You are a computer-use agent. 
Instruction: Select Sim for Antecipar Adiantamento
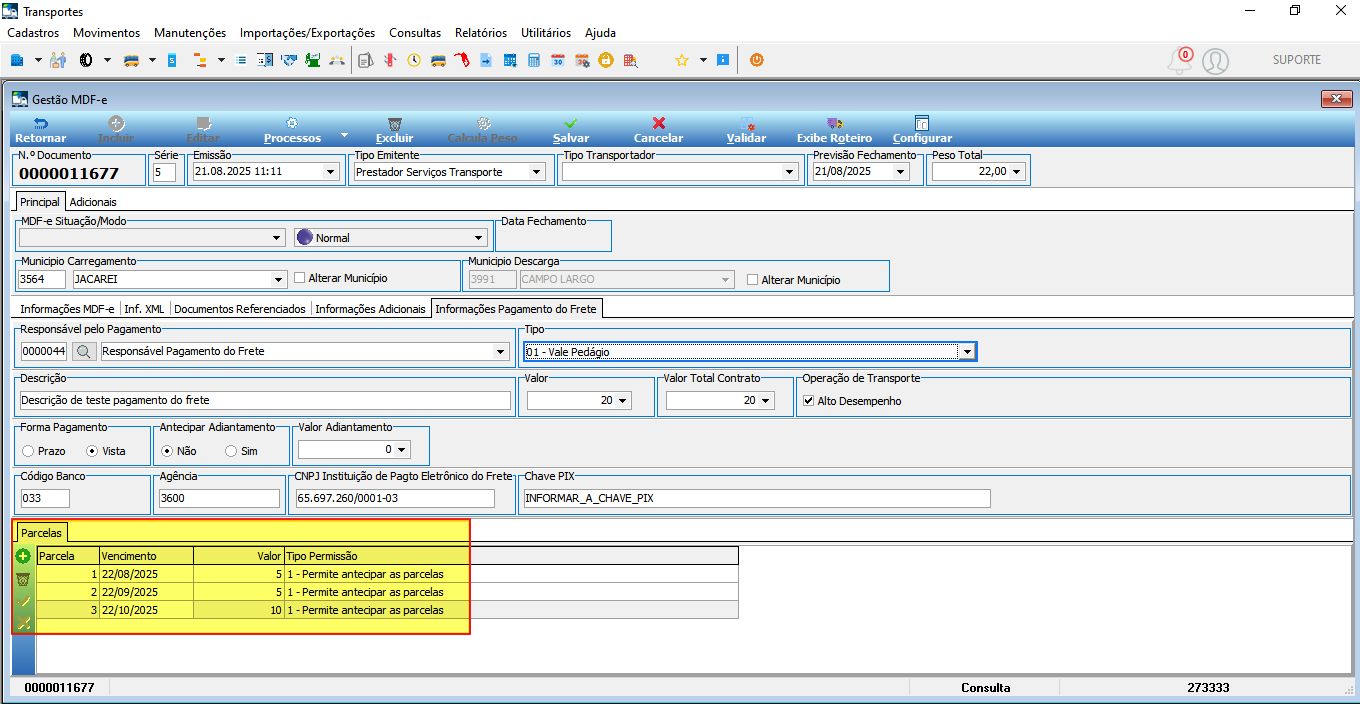[231, 451]
